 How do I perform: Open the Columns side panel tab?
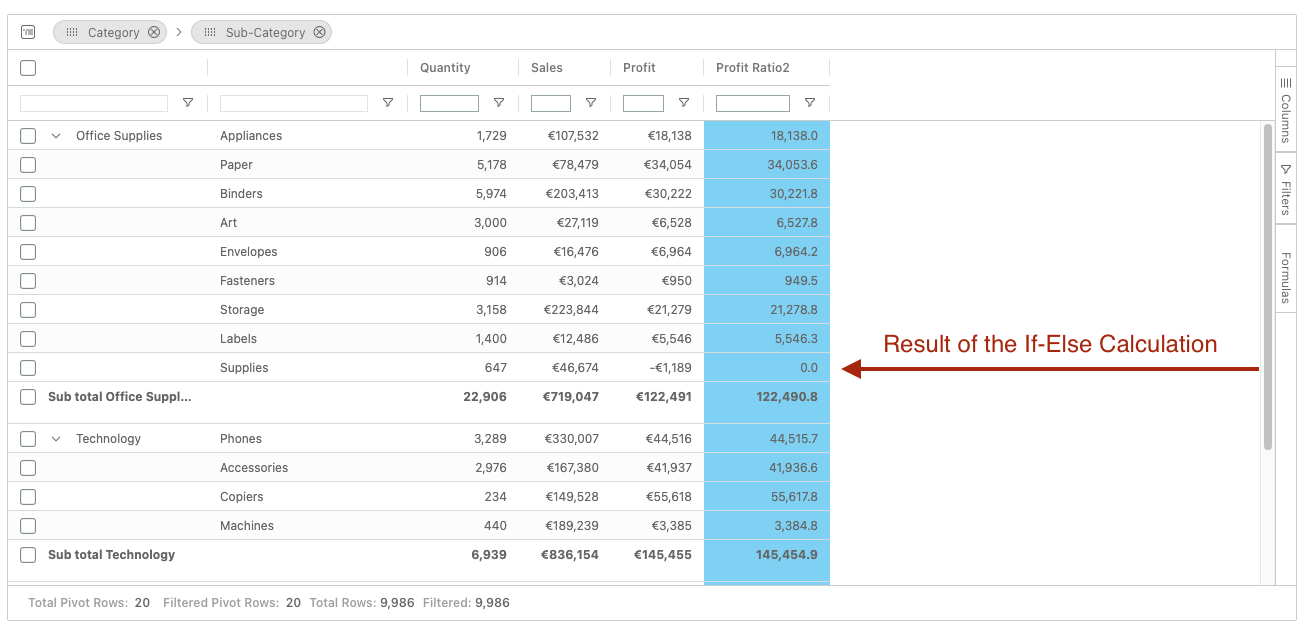pyautogui.click(x=1286, y=110)
